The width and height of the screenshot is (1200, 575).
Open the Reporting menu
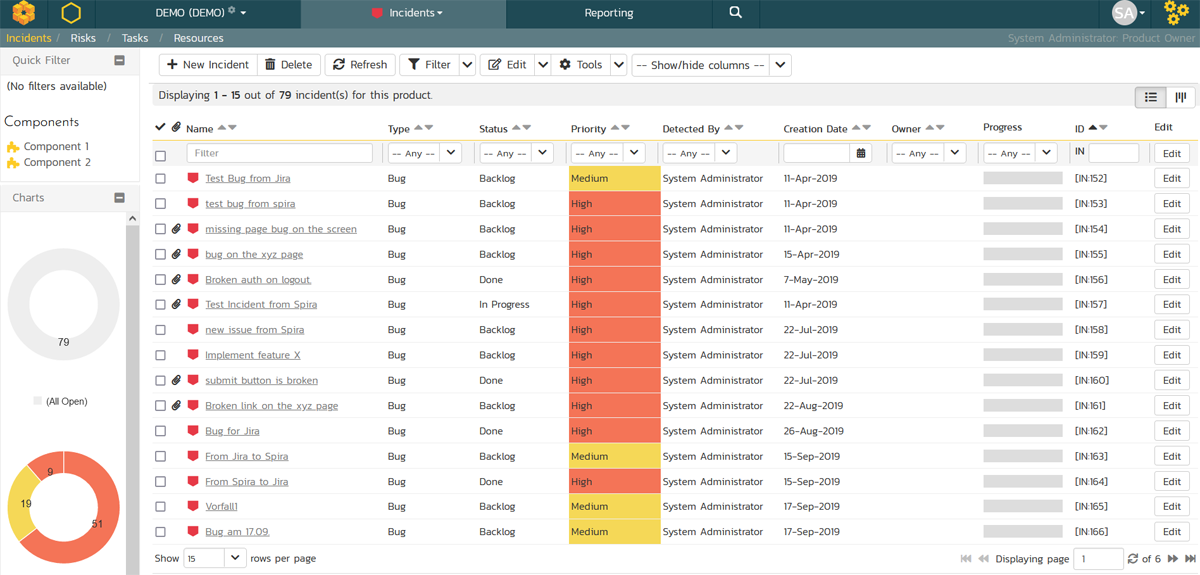pyautogui.click(x=608, y=13)
